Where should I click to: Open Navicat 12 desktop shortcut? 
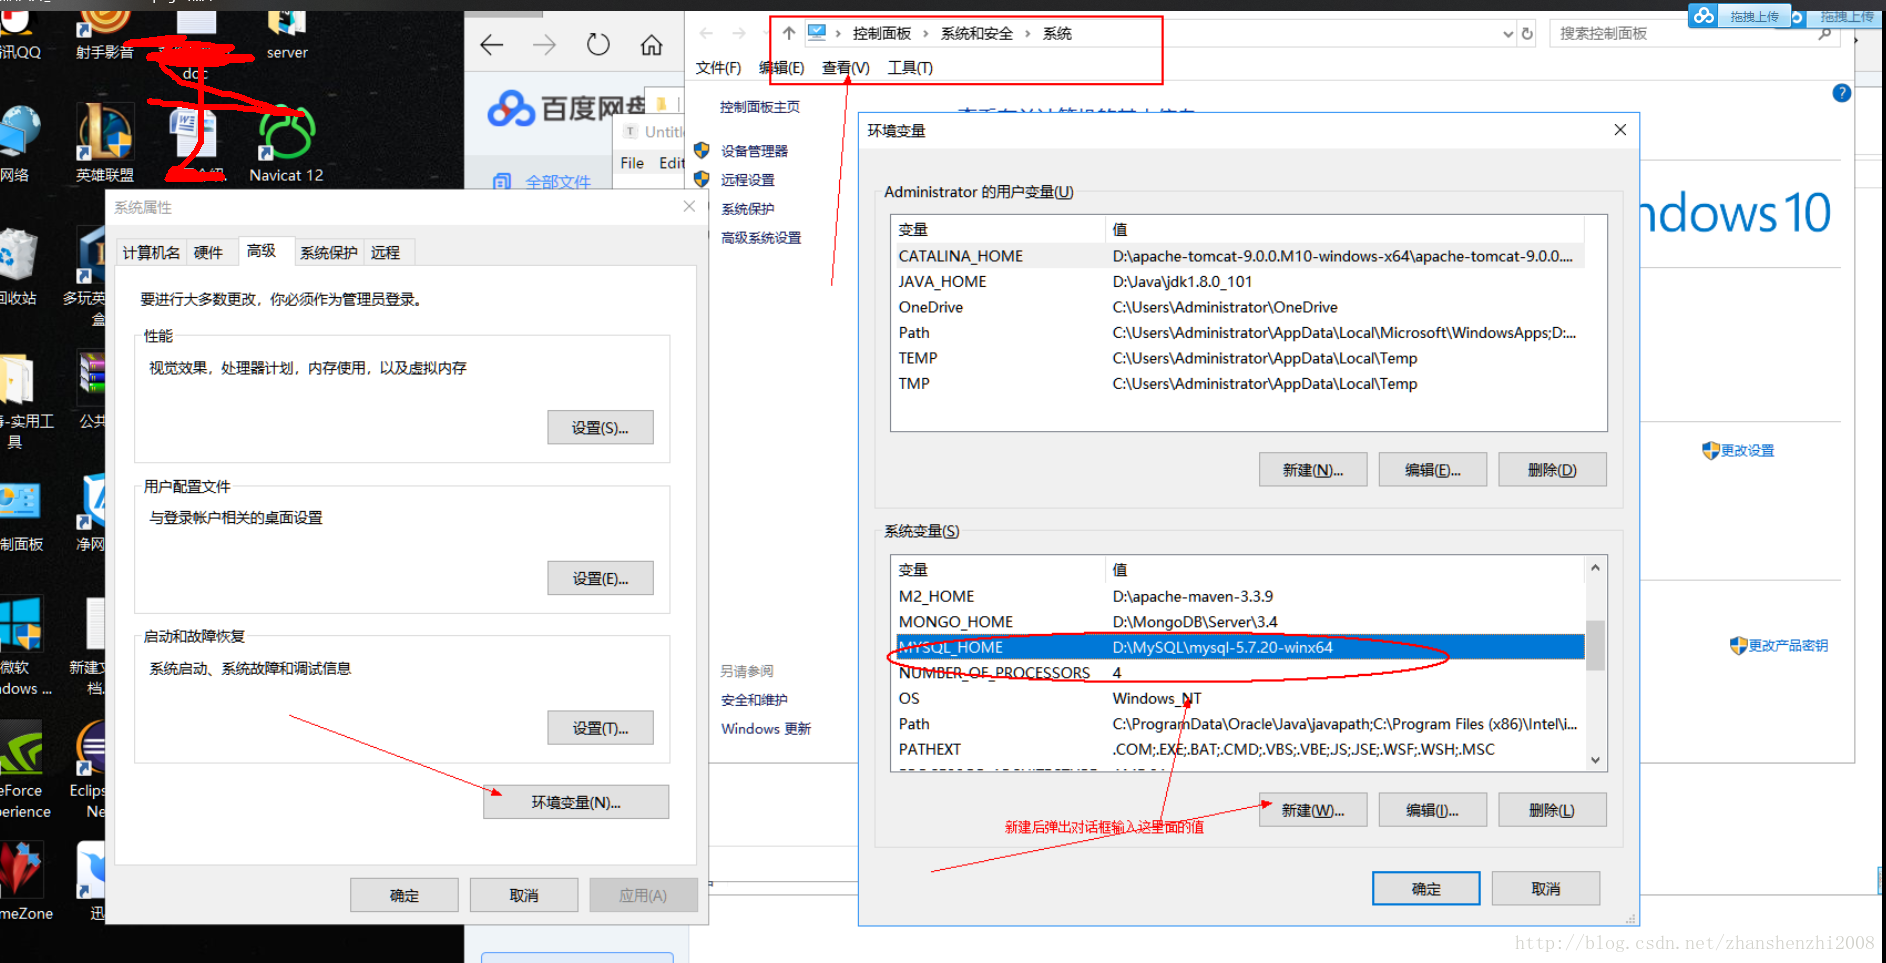[286, 145]
